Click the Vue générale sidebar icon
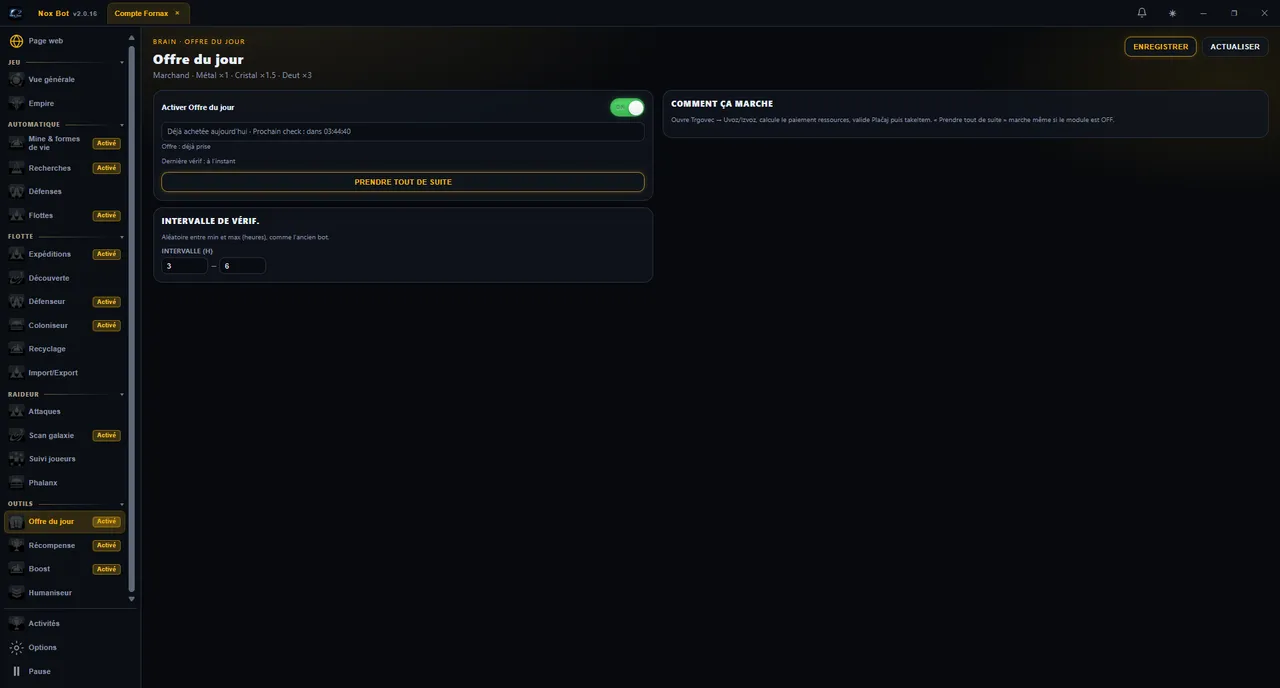Viewport: 1280px width, 688px height. [x=16, y=79]
